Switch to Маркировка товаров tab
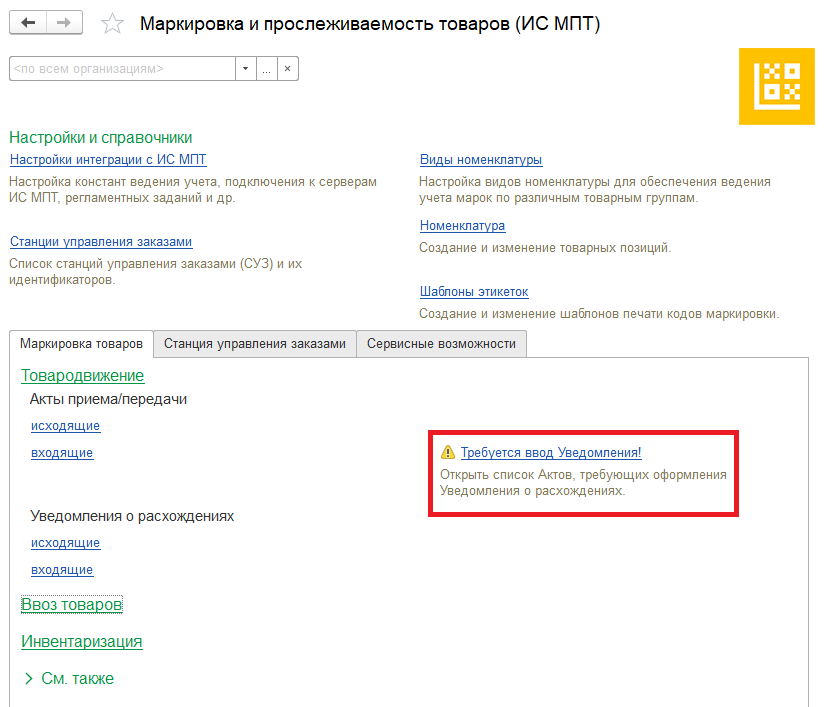828x707 pixels. click(81, 344)
